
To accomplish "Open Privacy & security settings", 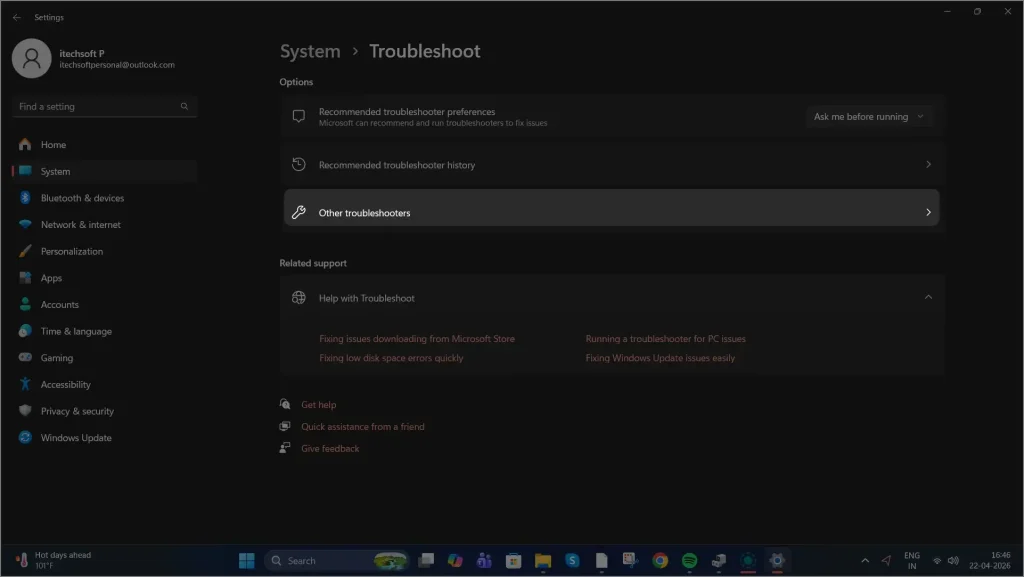I will 76,410.
